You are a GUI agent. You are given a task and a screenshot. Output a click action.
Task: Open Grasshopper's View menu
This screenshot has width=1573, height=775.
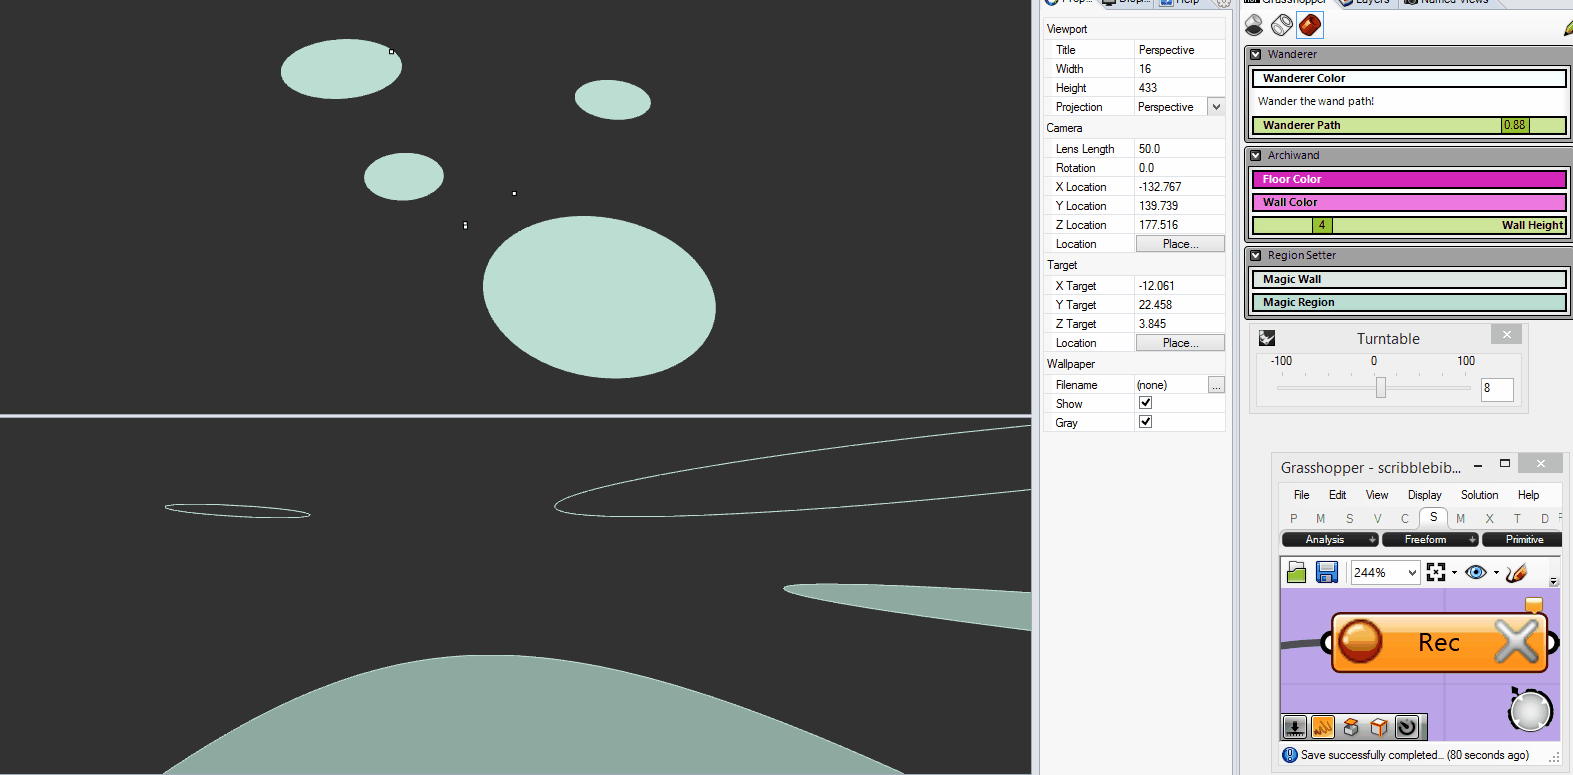[1377, 495]
